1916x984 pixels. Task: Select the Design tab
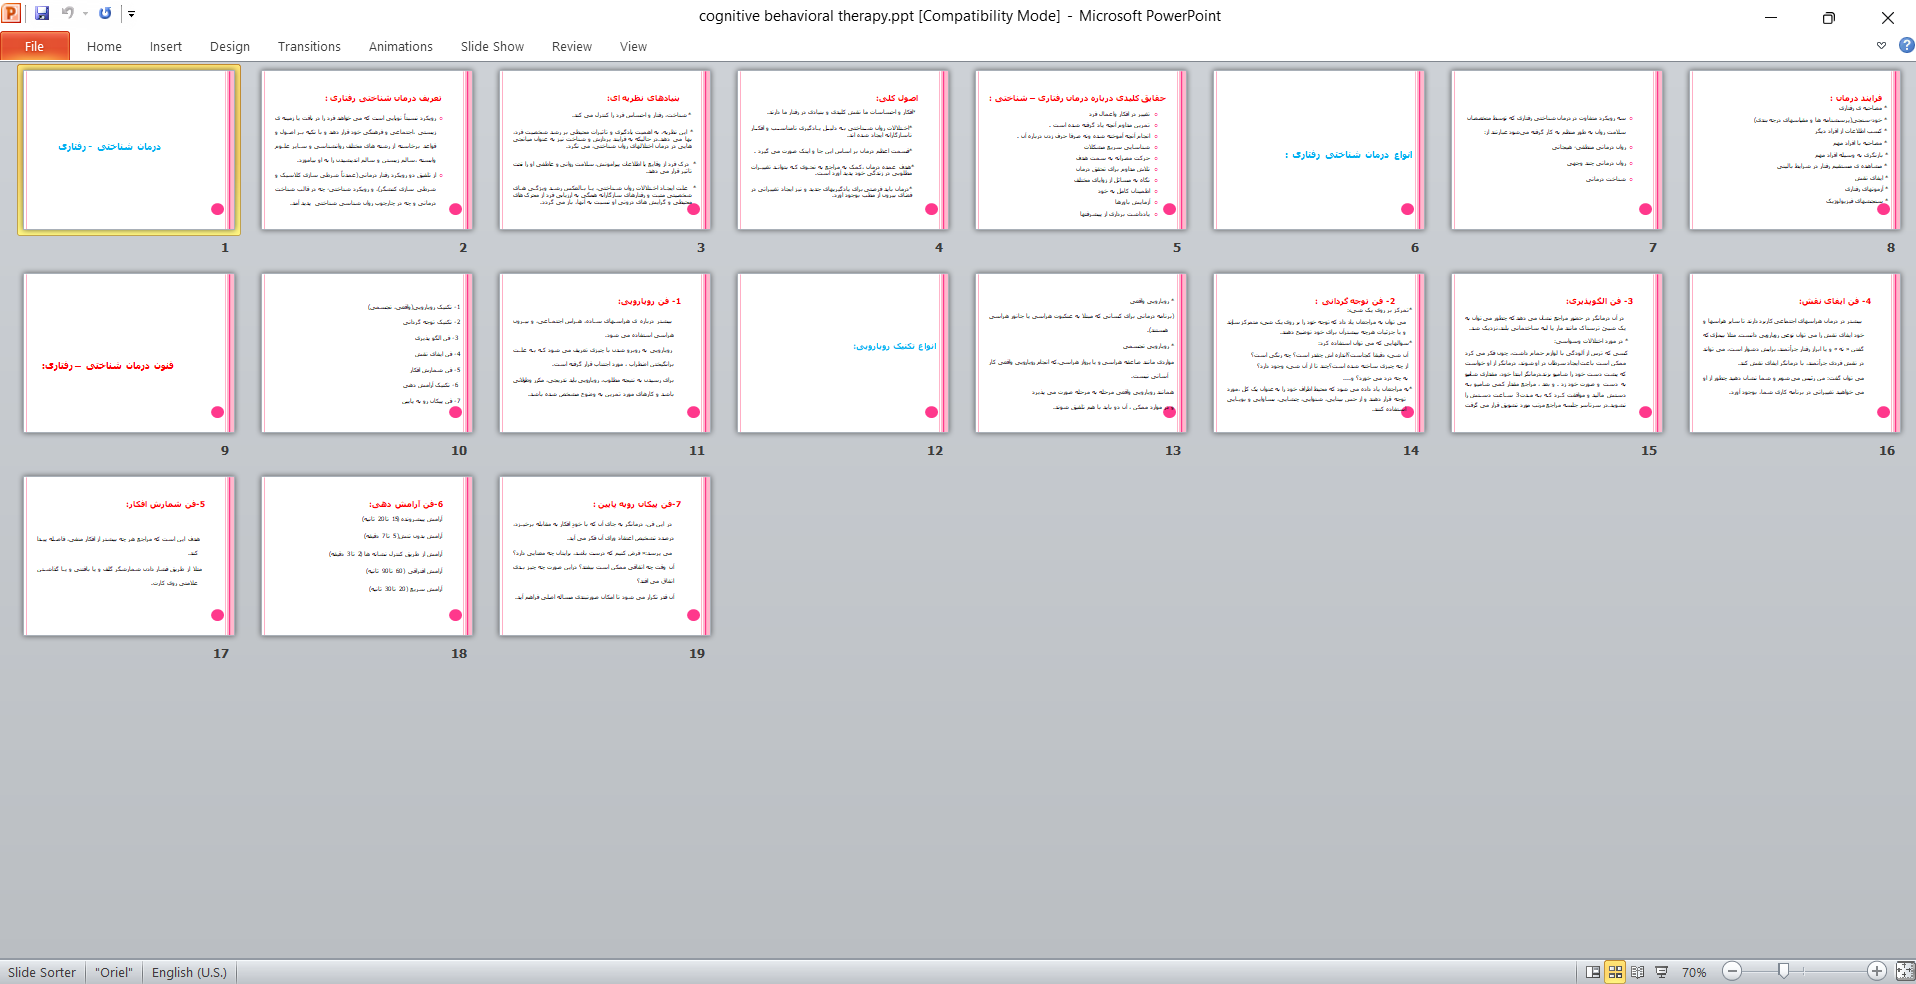click(230, 46)
